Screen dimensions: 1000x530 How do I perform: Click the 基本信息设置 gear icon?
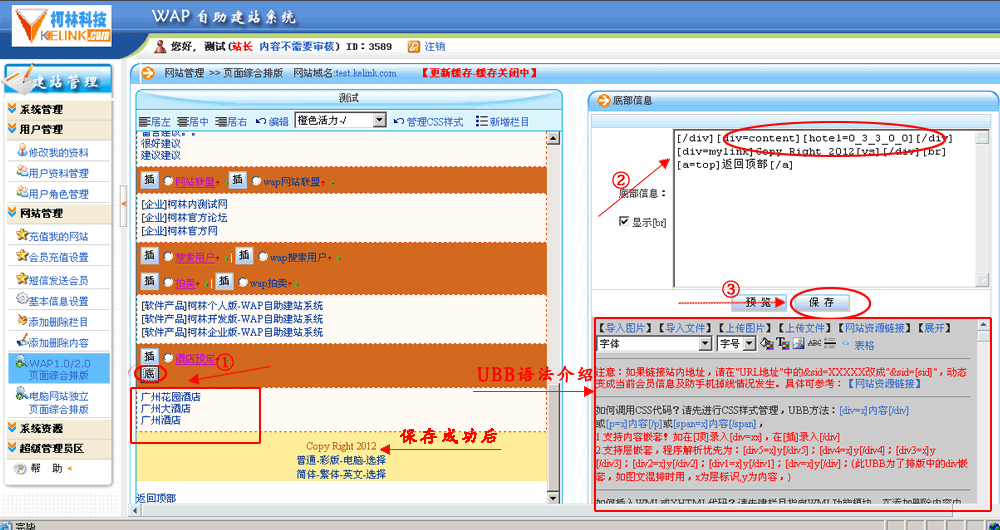click(23, 299)
